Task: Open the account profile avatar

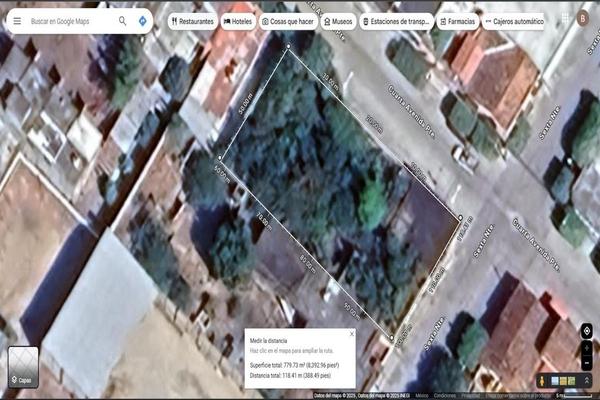Action: click(583, 17)
